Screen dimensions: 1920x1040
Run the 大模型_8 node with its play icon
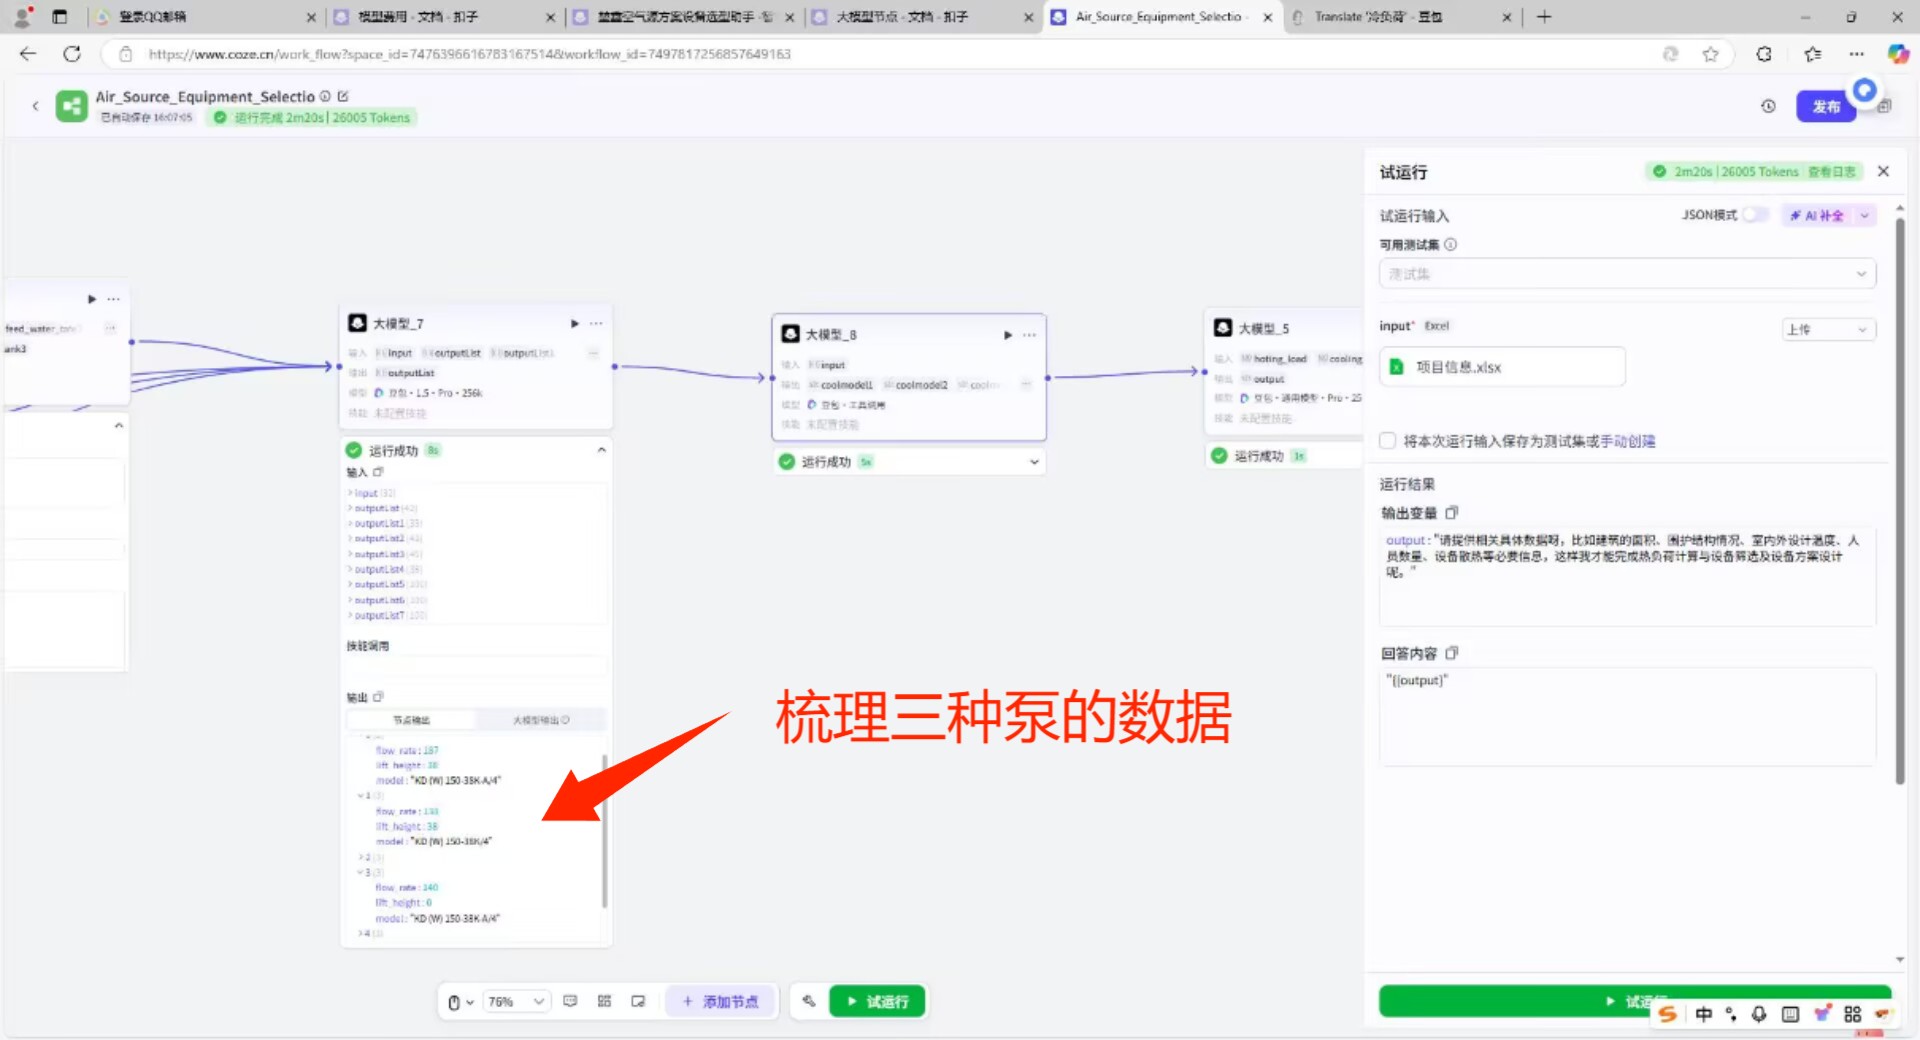tap(1008, 335)
